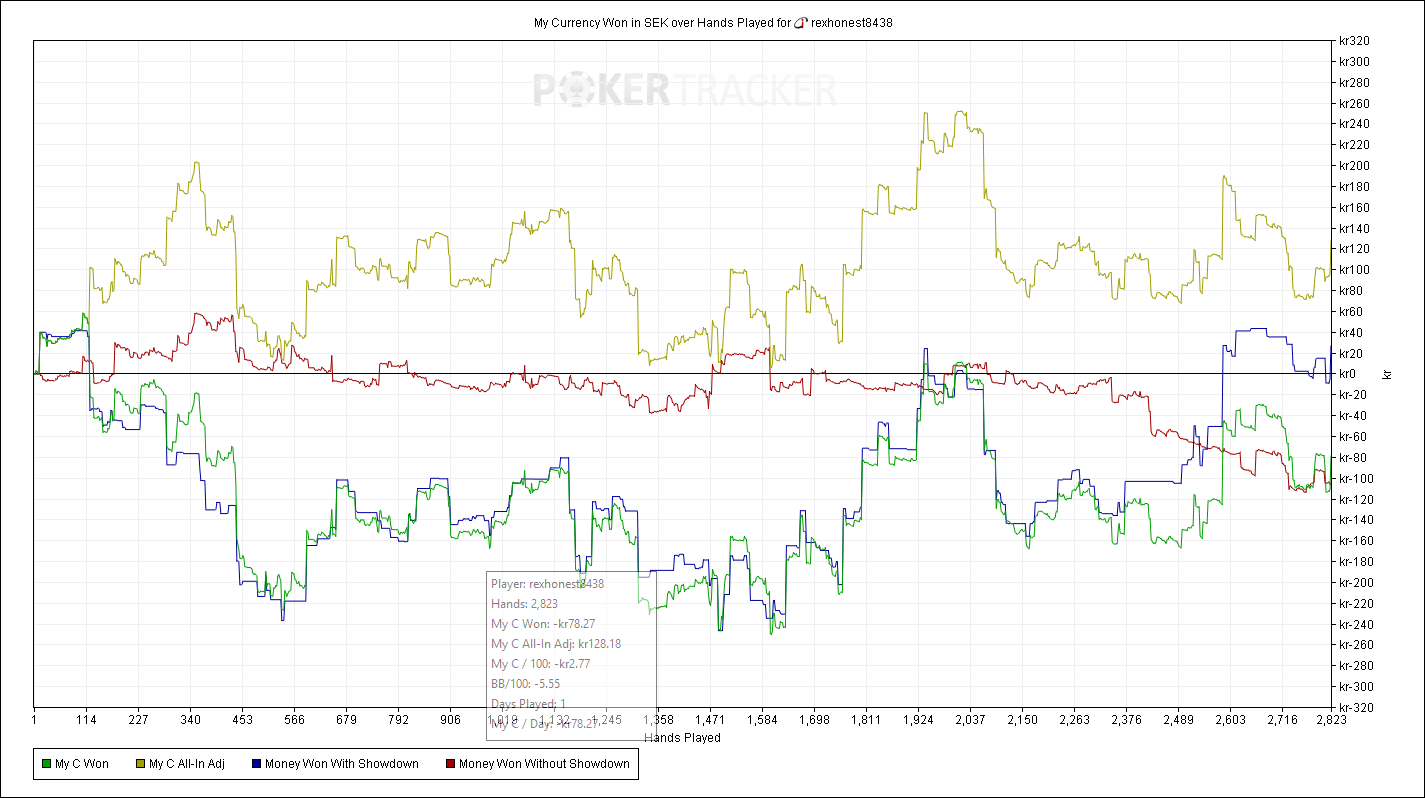The width and height of the screenshot is (1425, 798).
Task: Click the olive My C All-In Adj legend swatch
Action: pyautogui.click(x=138, y=764)
